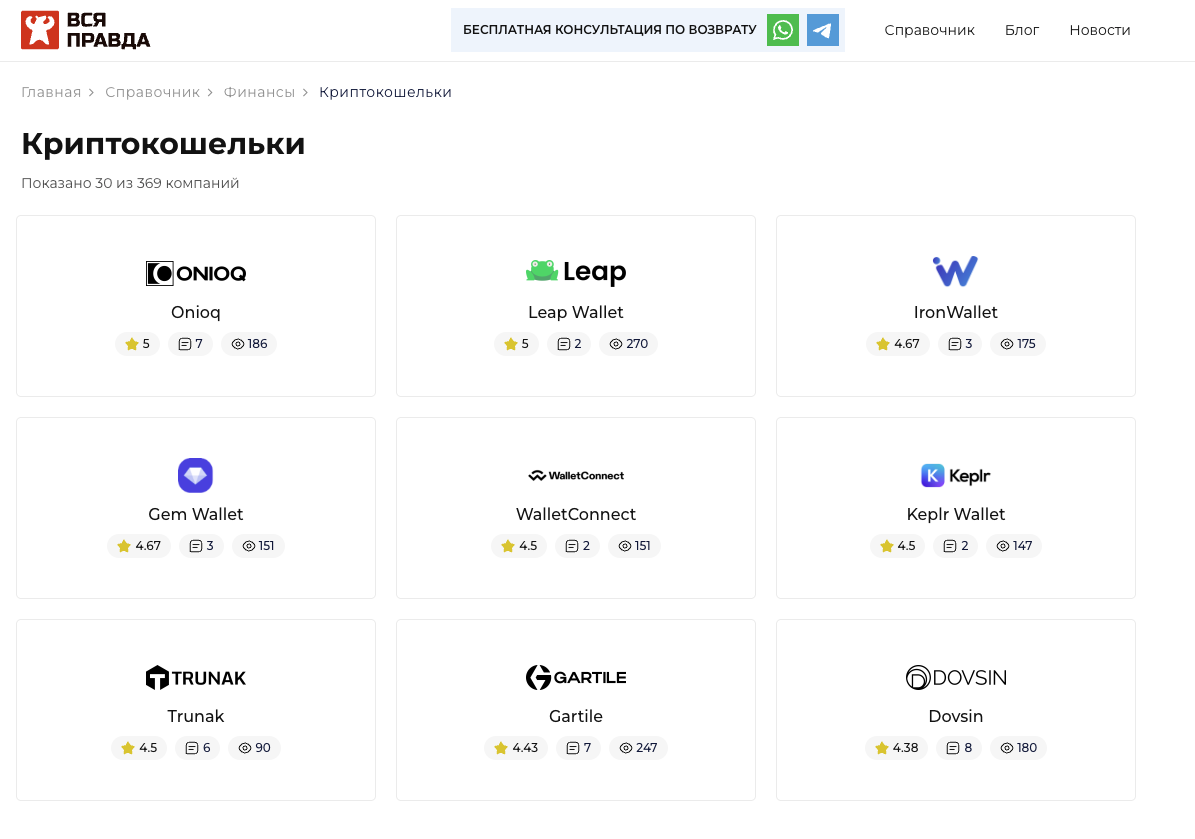Click Trunak reviews count 6 badge
This screenshot has width=1195, height=839.
[198, 748]
